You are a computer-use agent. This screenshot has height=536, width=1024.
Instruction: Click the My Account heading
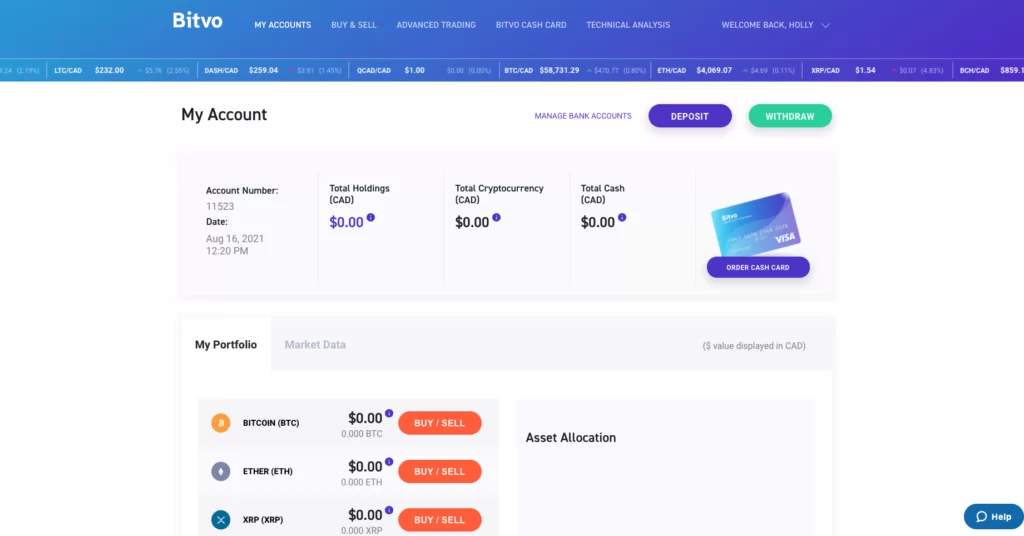coord(224,115)
